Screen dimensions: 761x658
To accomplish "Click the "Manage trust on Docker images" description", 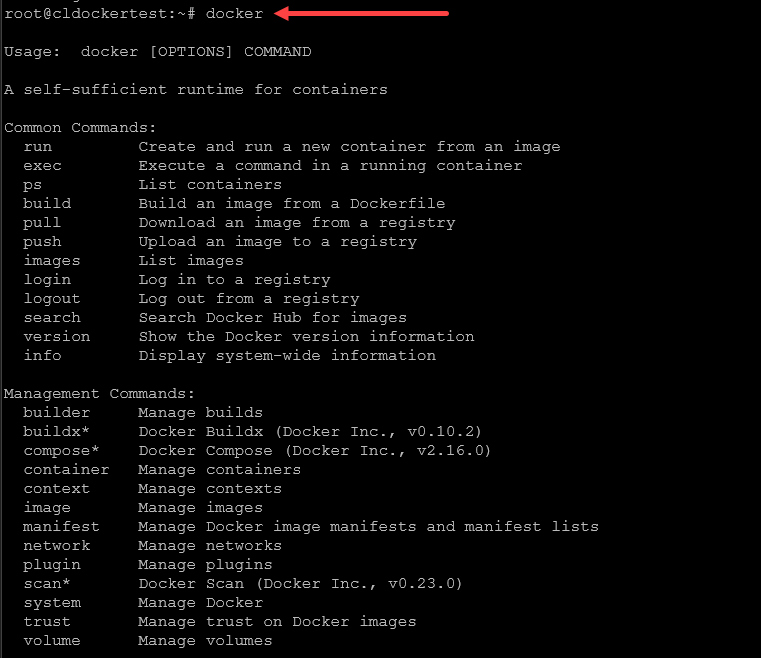I will pos(277,621).
